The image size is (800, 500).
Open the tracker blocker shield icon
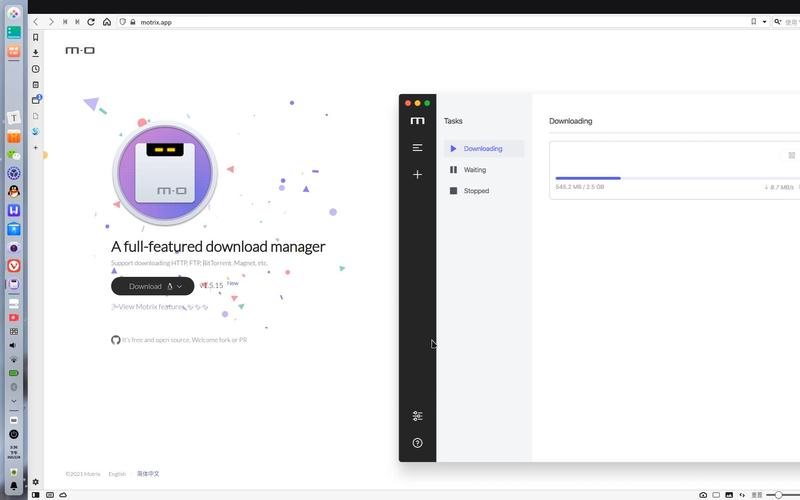pyautogui.click(x=122, y=22)
